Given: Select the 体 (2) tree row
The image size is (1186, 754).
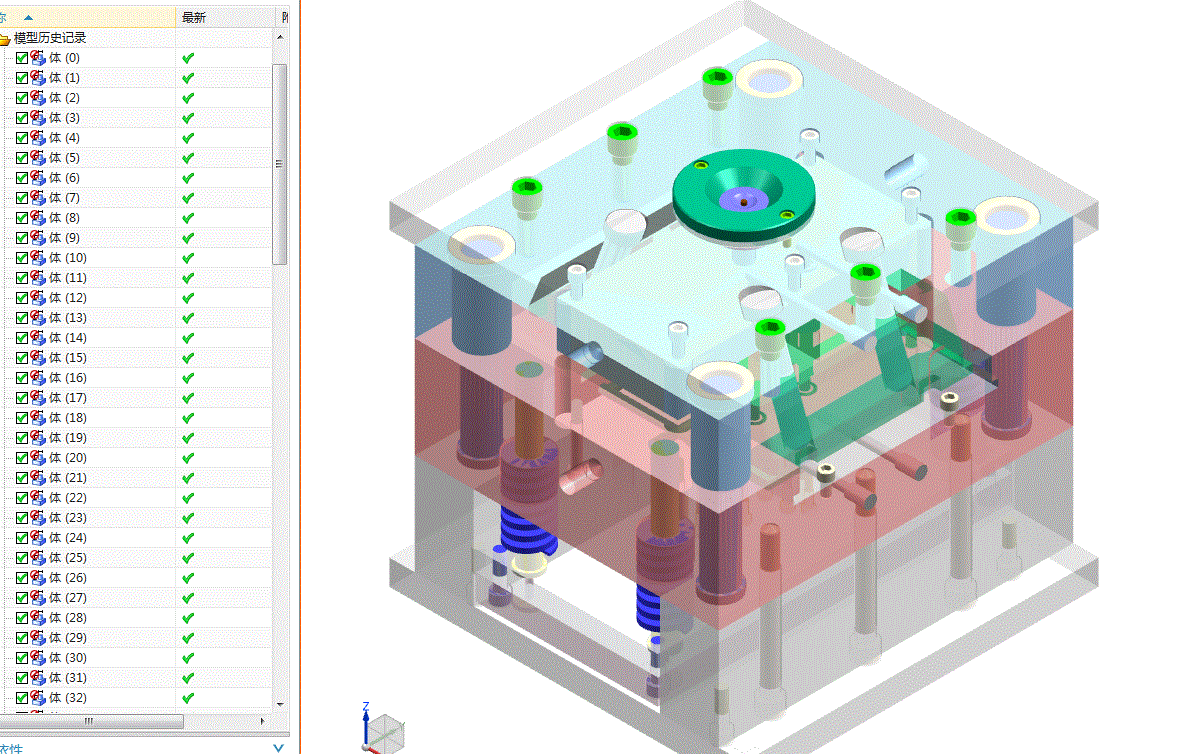Looking at the screenshot, I should click(136, 98).
